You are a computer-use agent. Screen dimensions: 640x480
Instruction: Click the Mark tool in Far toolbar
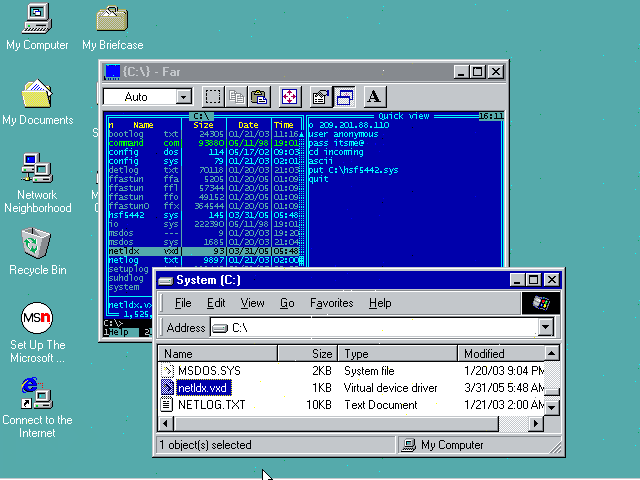point(213,97)
